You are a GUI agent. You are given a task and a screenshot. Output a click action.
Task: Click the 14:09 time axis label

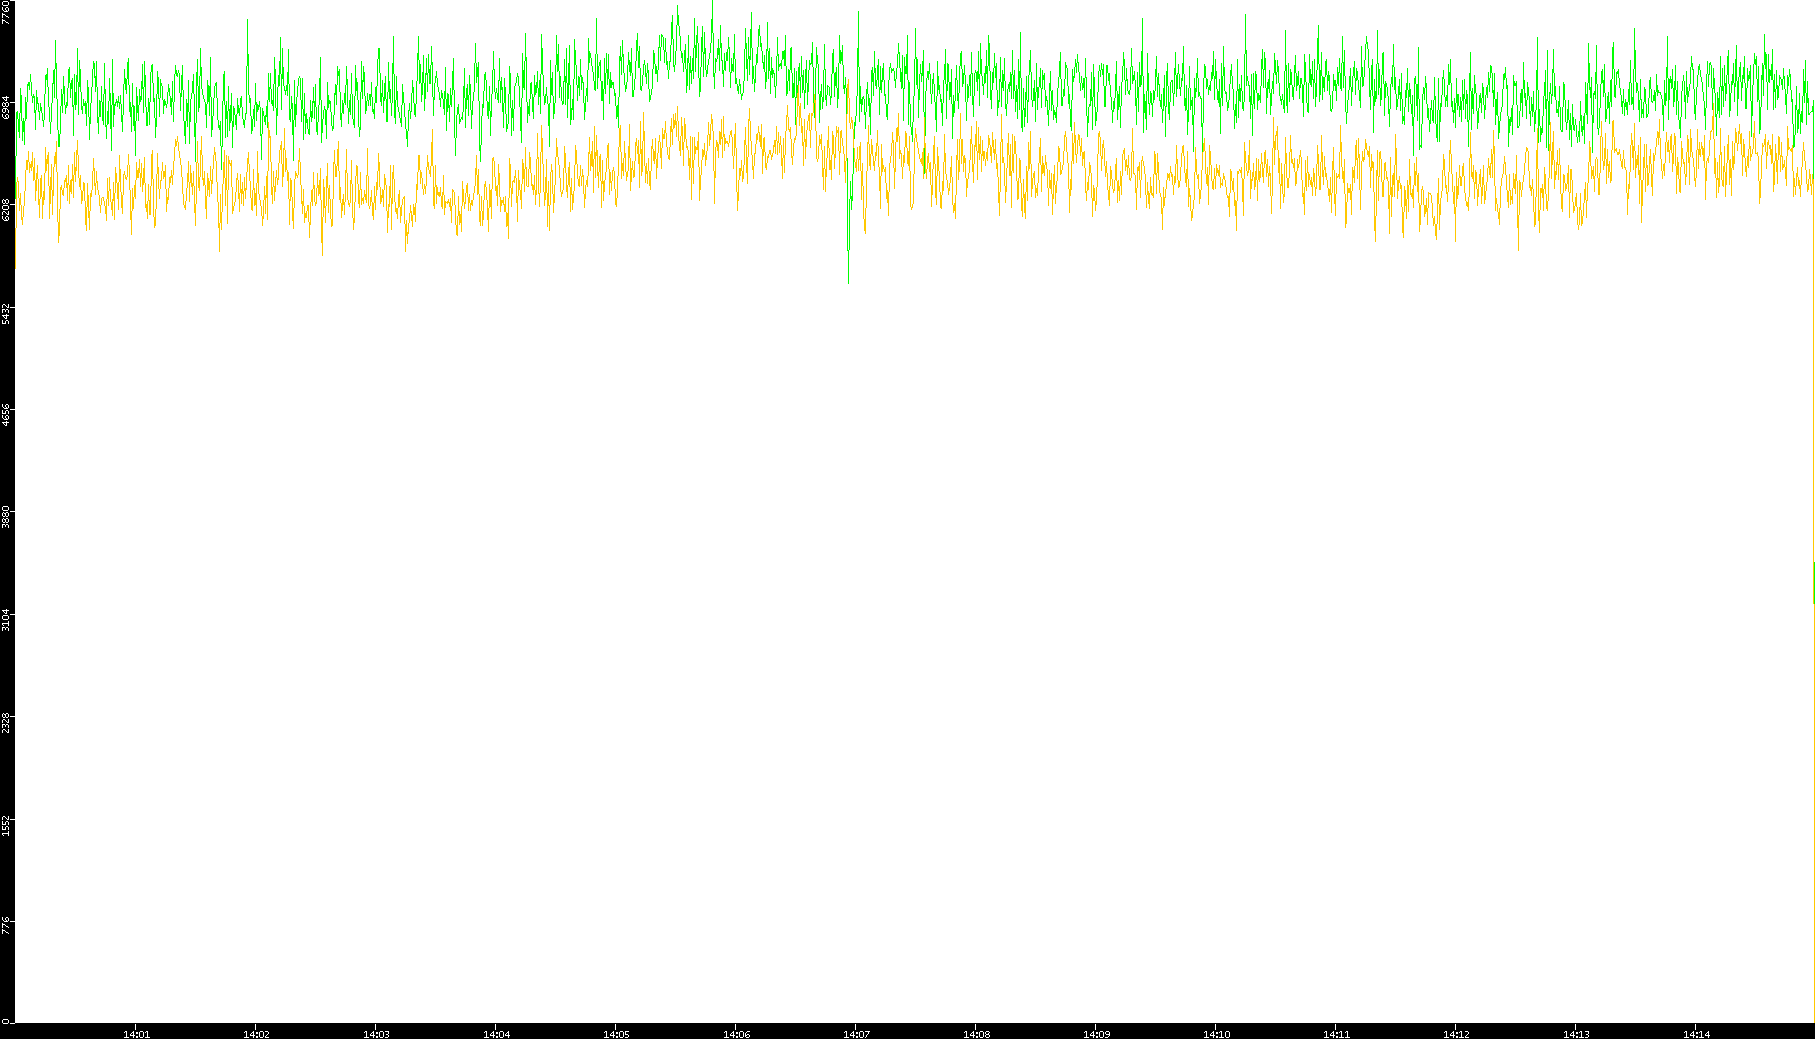click(1096, 1033)
